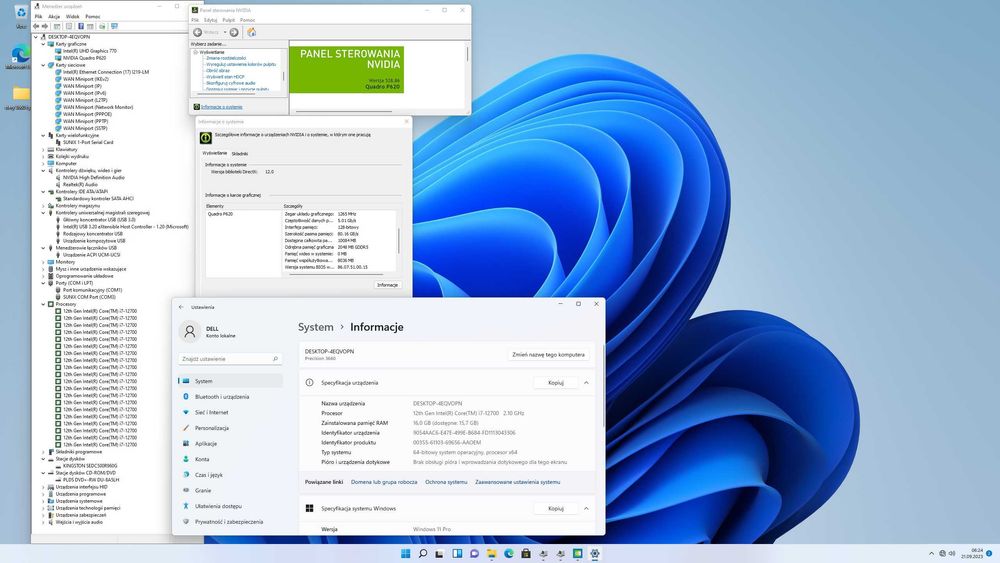Click NVIDIA panel Back arrow button

[198, 32]
